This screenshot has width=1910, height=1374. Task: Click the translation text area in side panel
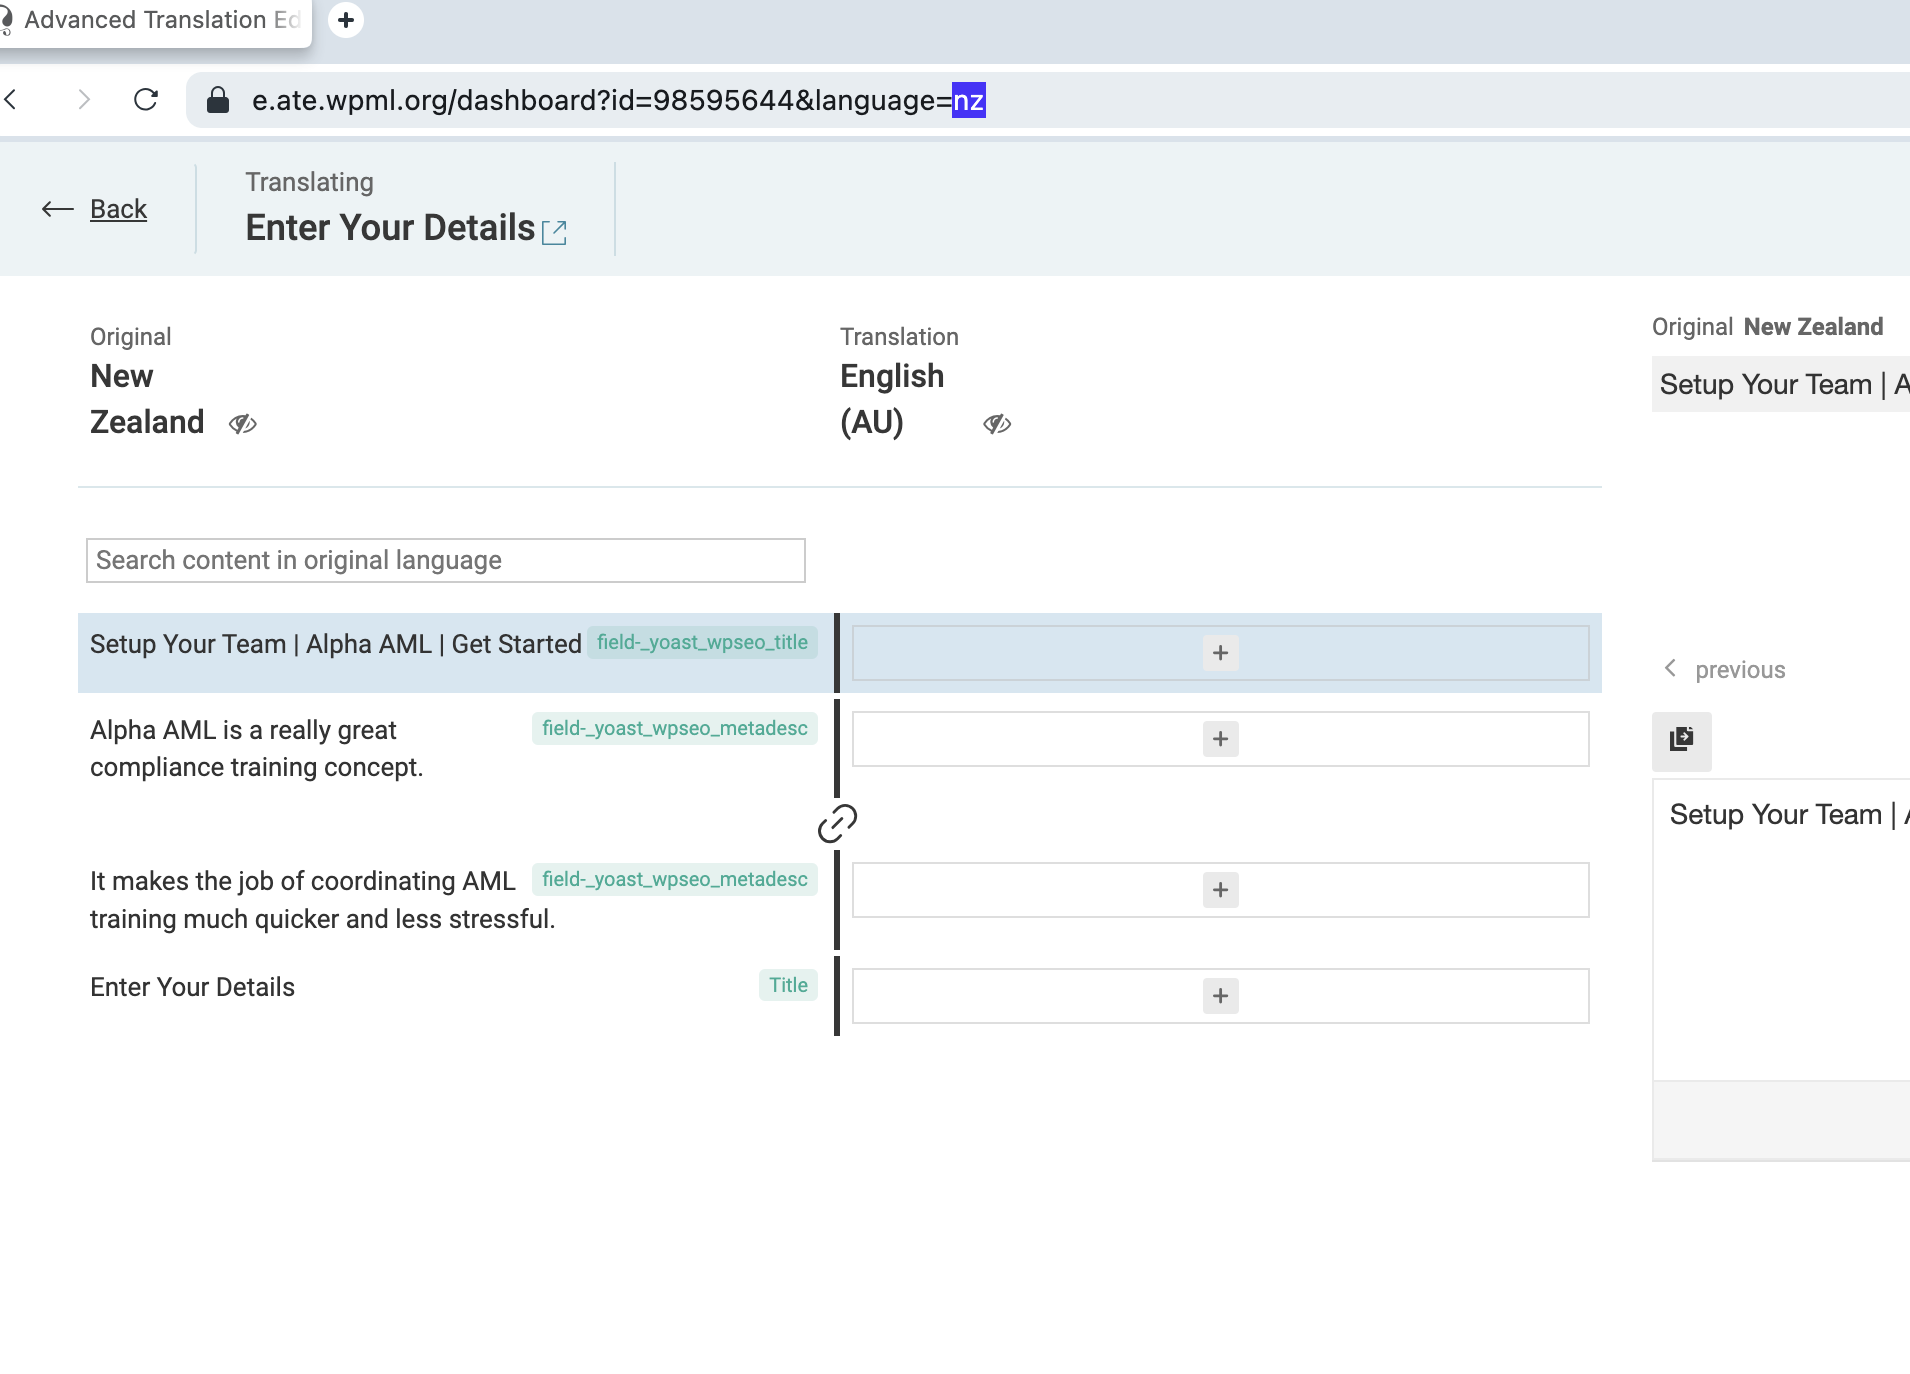coord(1782,930)
